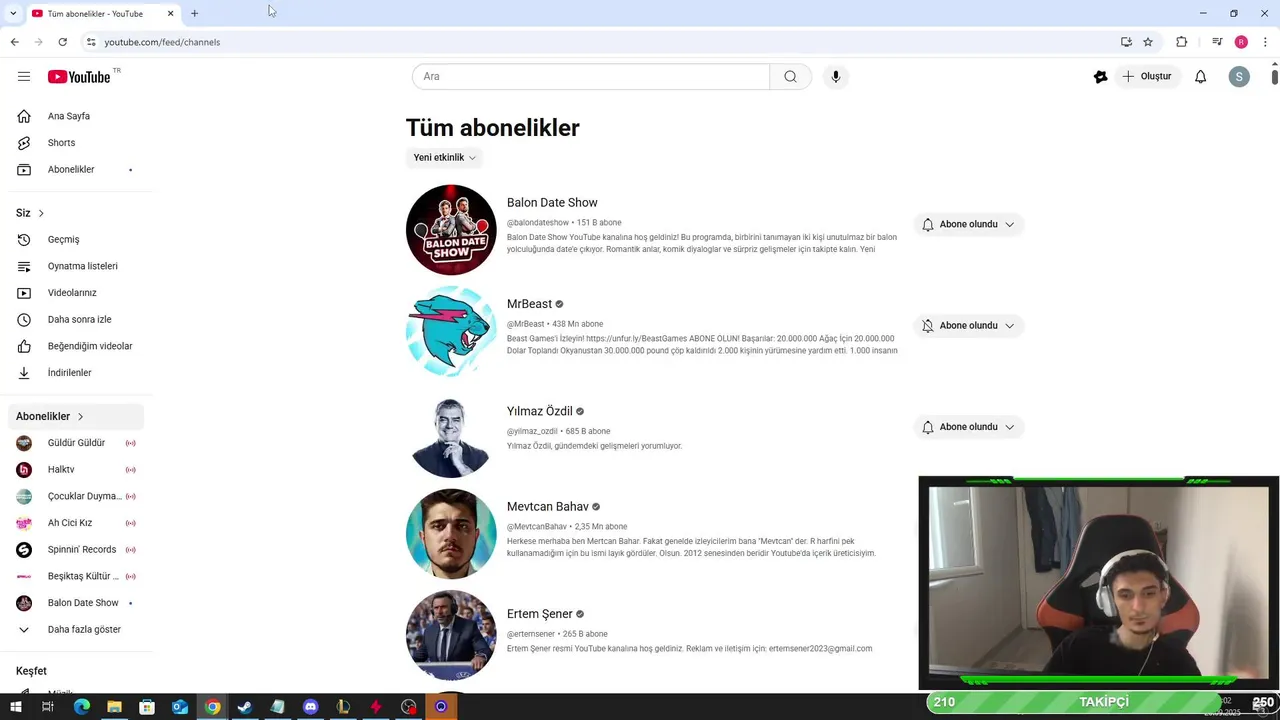Open Mevtcan Bahav channel title
The image size is (1280, 720).
coord(548,507)
